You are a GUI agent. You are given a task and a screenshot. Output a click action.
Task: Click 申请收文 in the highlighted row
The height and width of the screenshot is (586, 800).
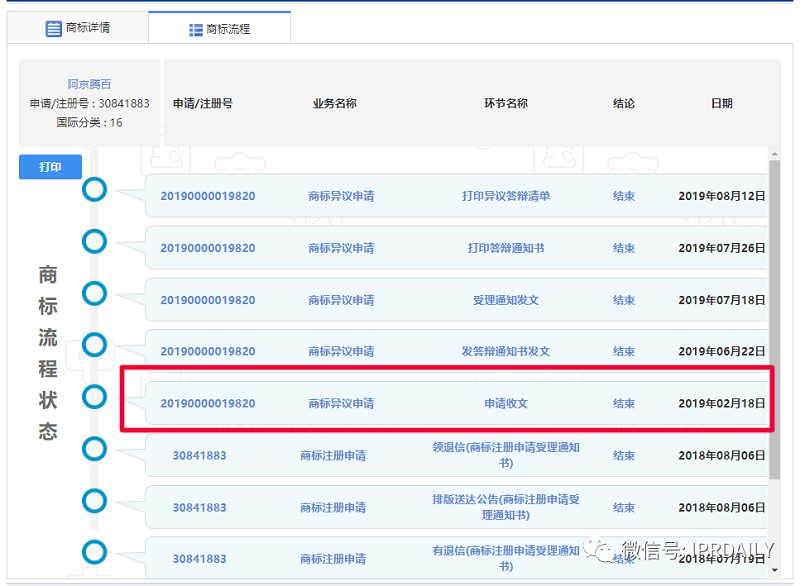click(505, 404)
